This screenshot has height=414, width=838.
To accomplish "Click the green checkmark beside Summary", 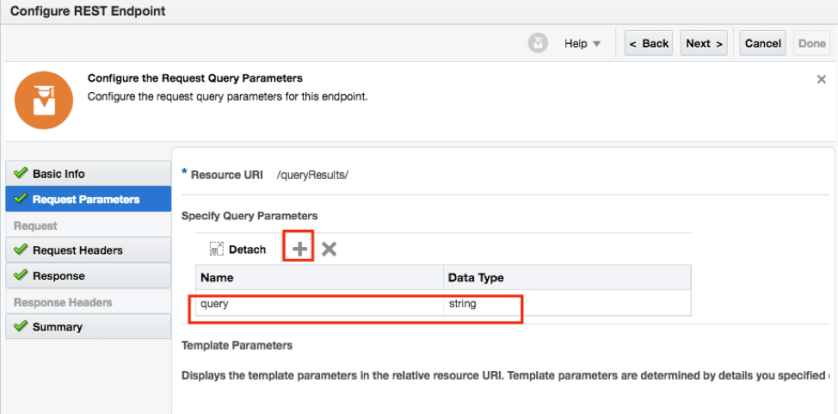I will coord(19,327).
